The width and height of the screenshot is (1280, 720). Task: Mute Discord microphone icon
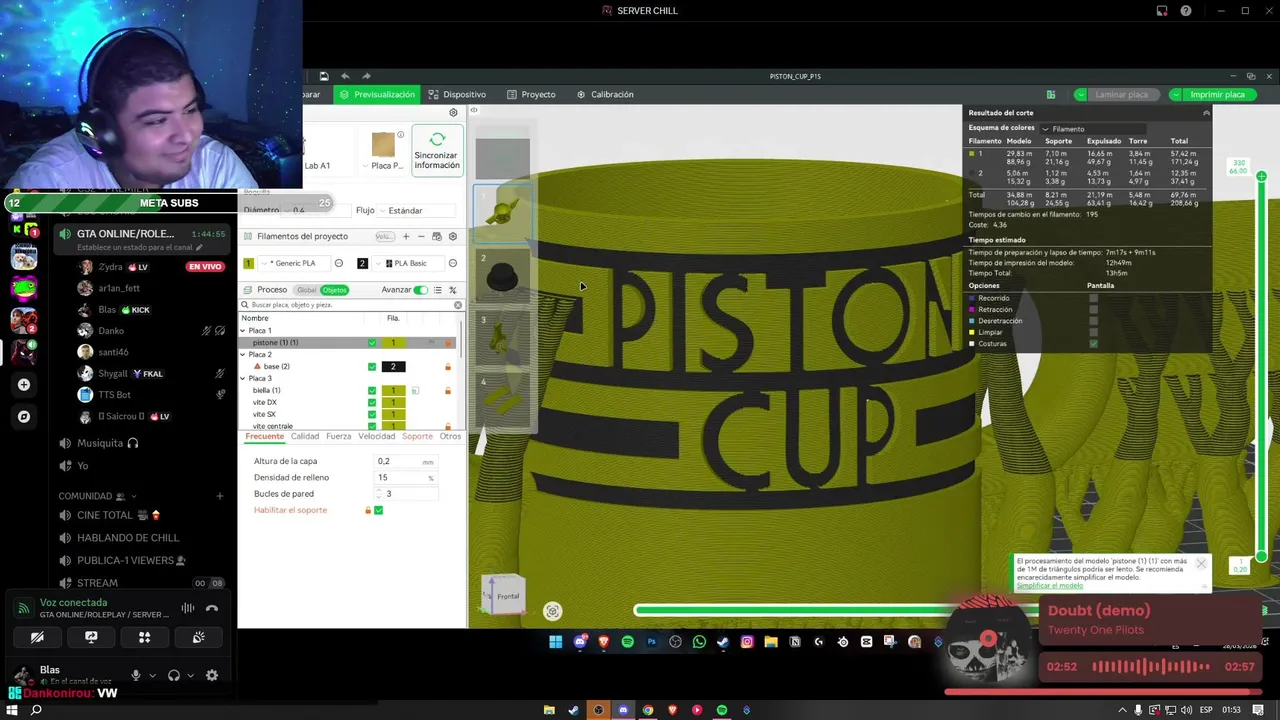[136, 675]
